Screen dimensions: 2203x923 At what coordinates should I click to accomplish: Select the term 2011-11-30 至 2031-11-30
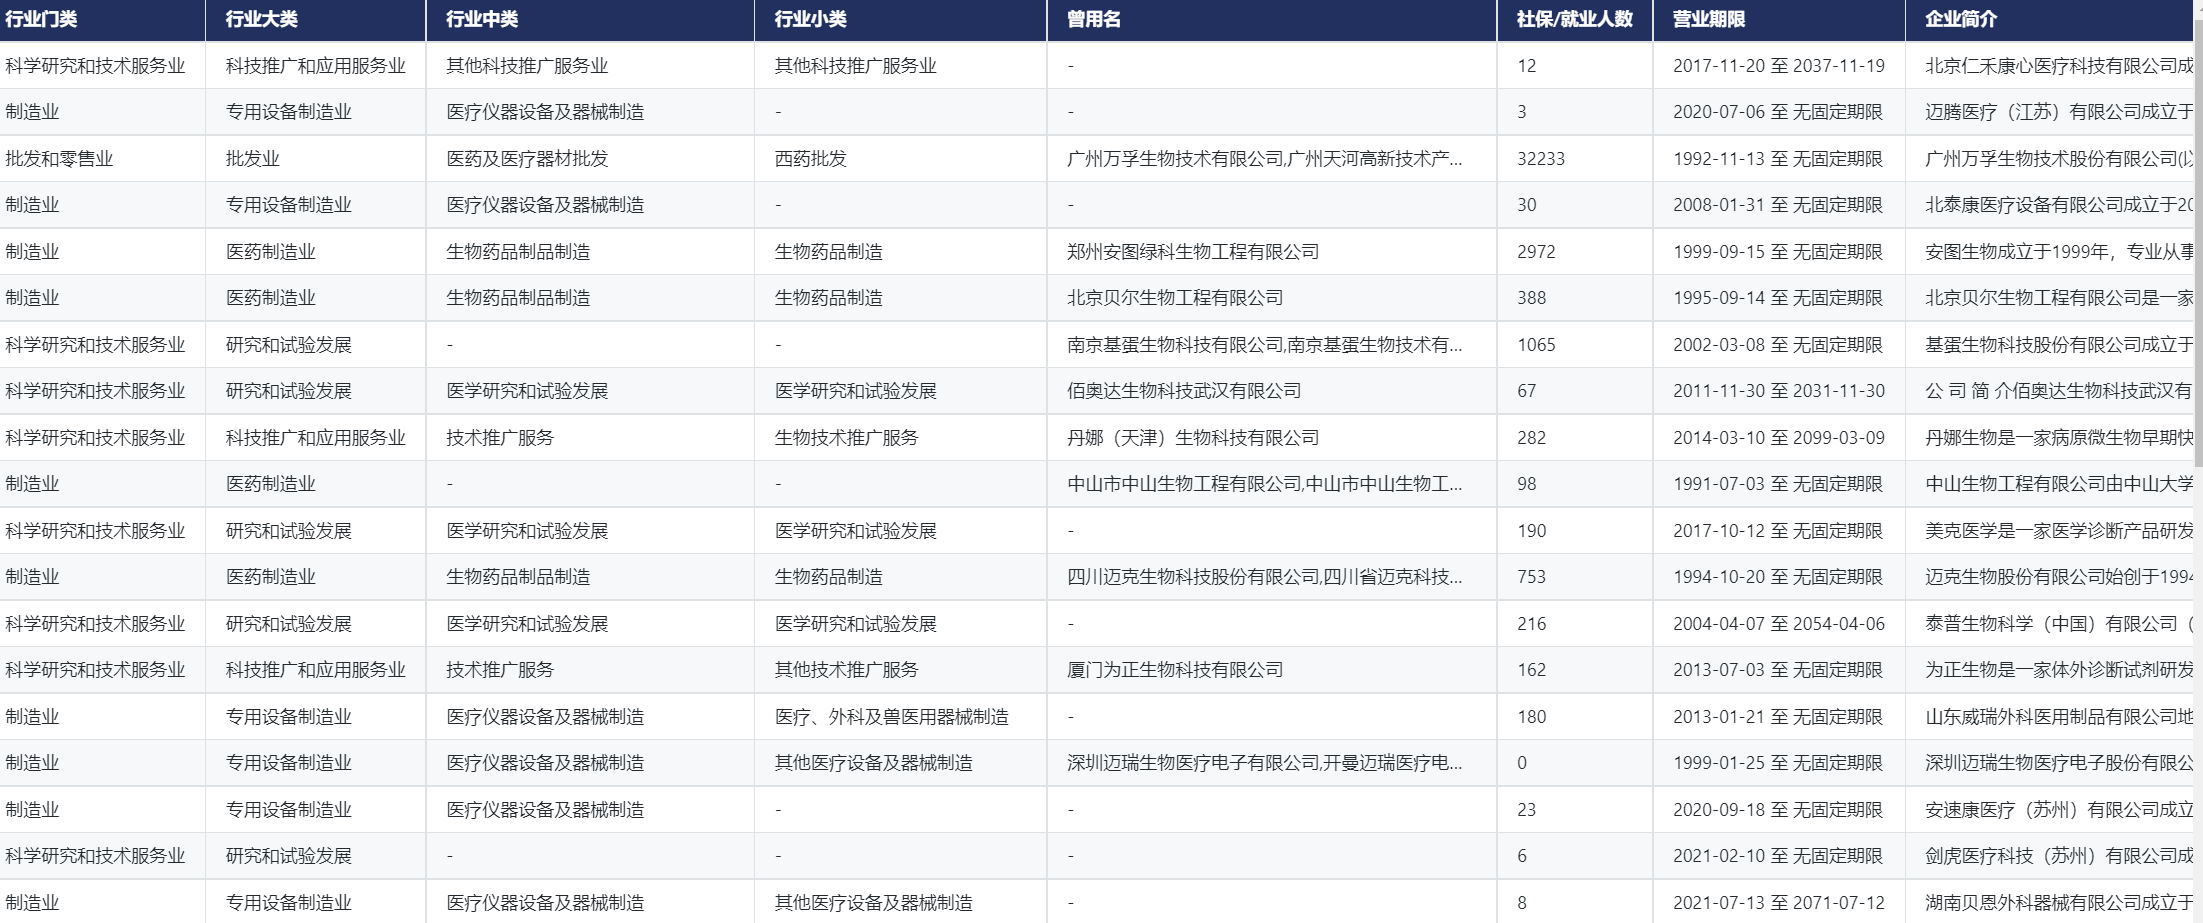pyautogui.click(x=1779, y=391)
